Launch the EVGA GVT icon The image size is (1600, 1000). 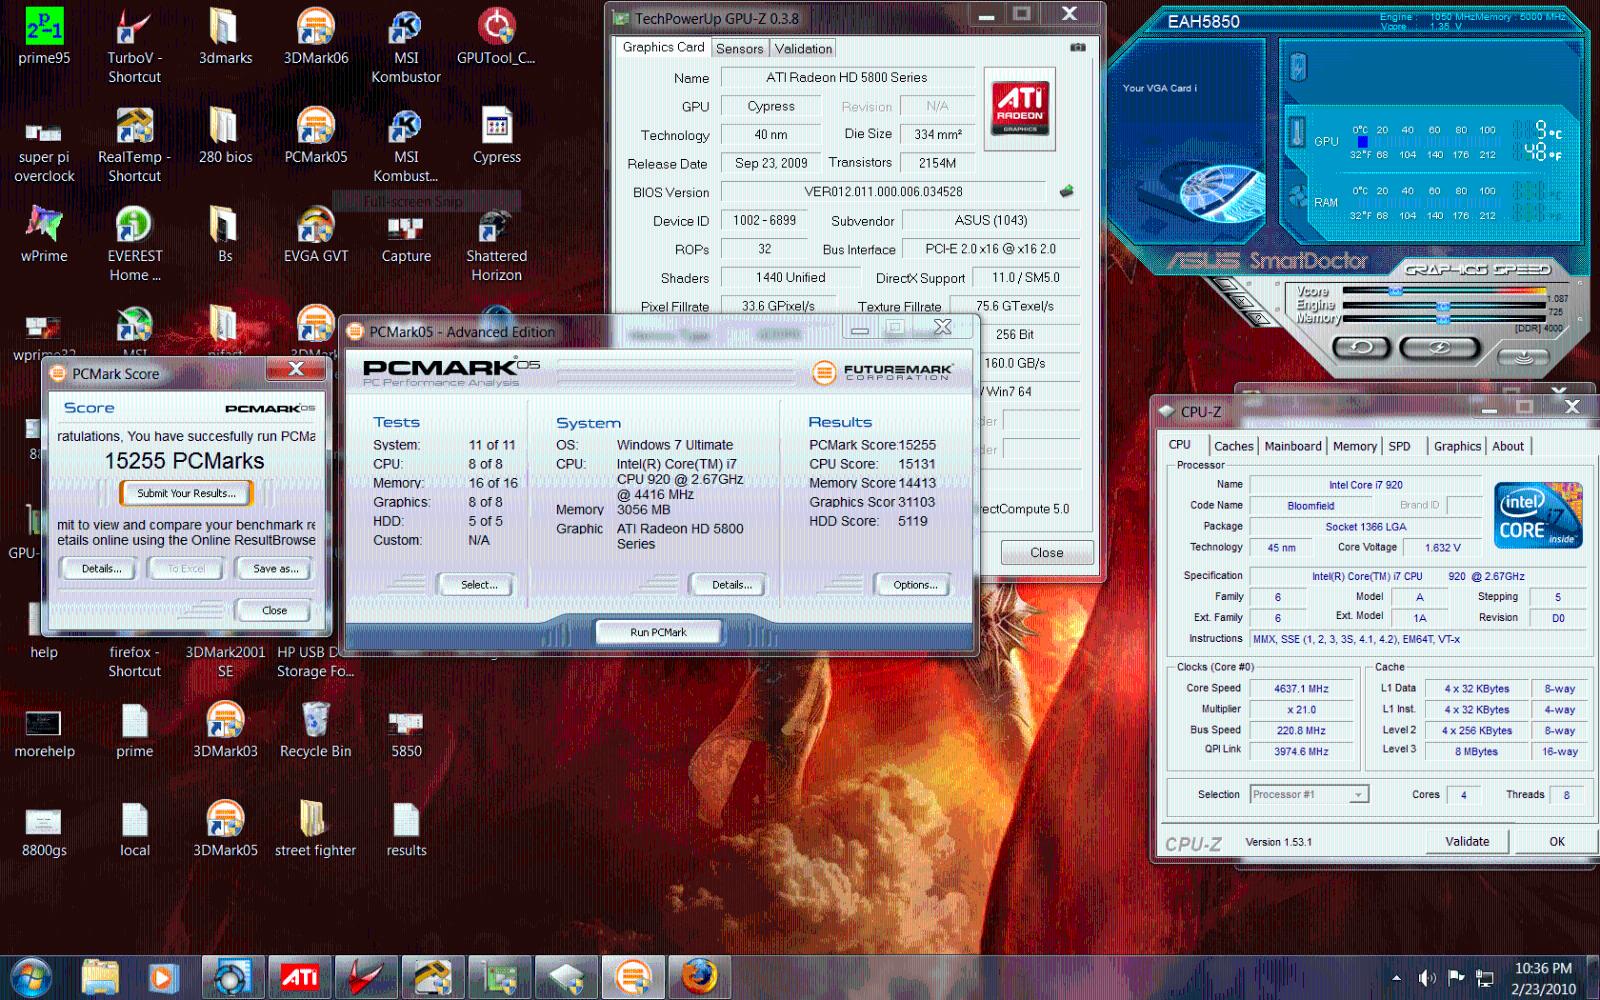click(x=316, y=235)
